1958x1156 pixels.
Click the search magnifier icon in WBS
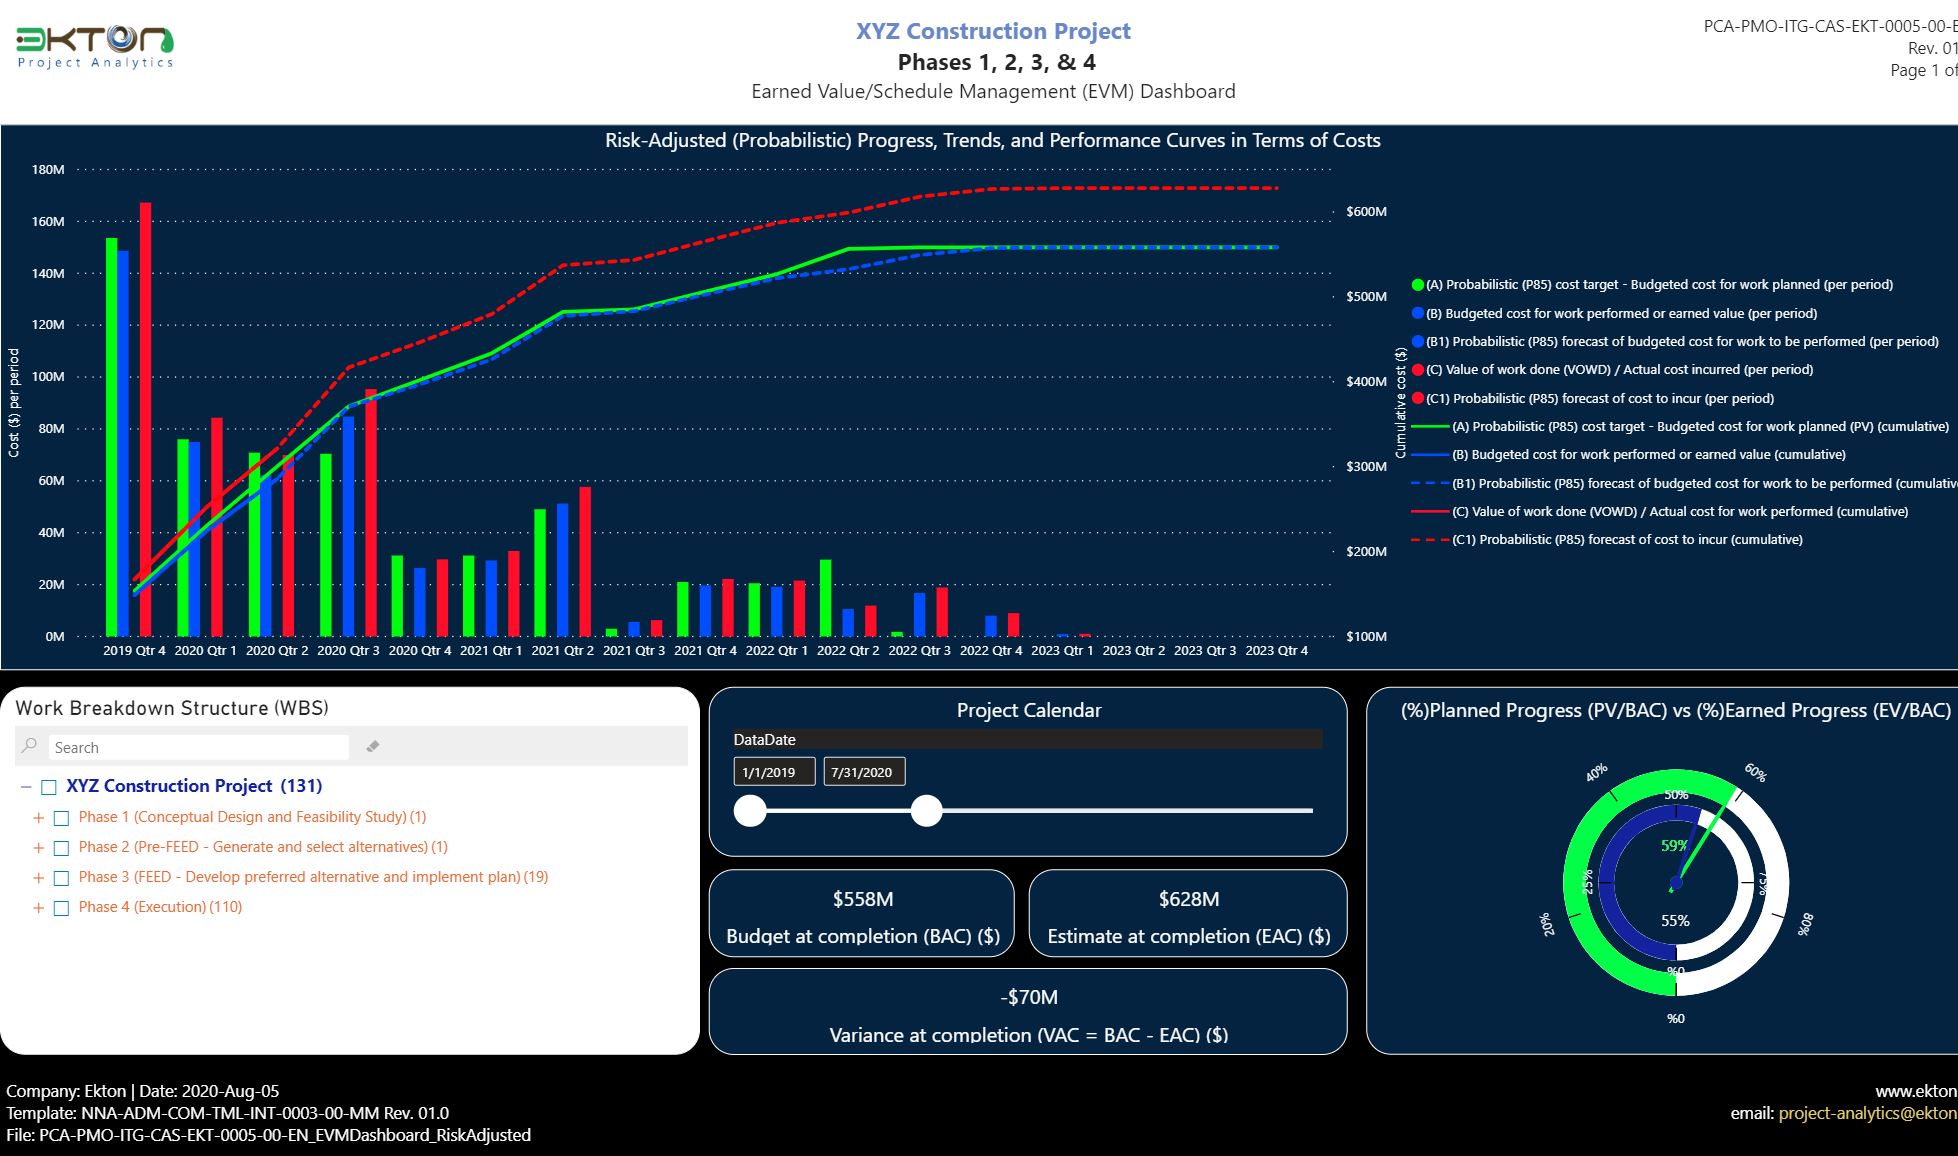[x=30, y=746]
